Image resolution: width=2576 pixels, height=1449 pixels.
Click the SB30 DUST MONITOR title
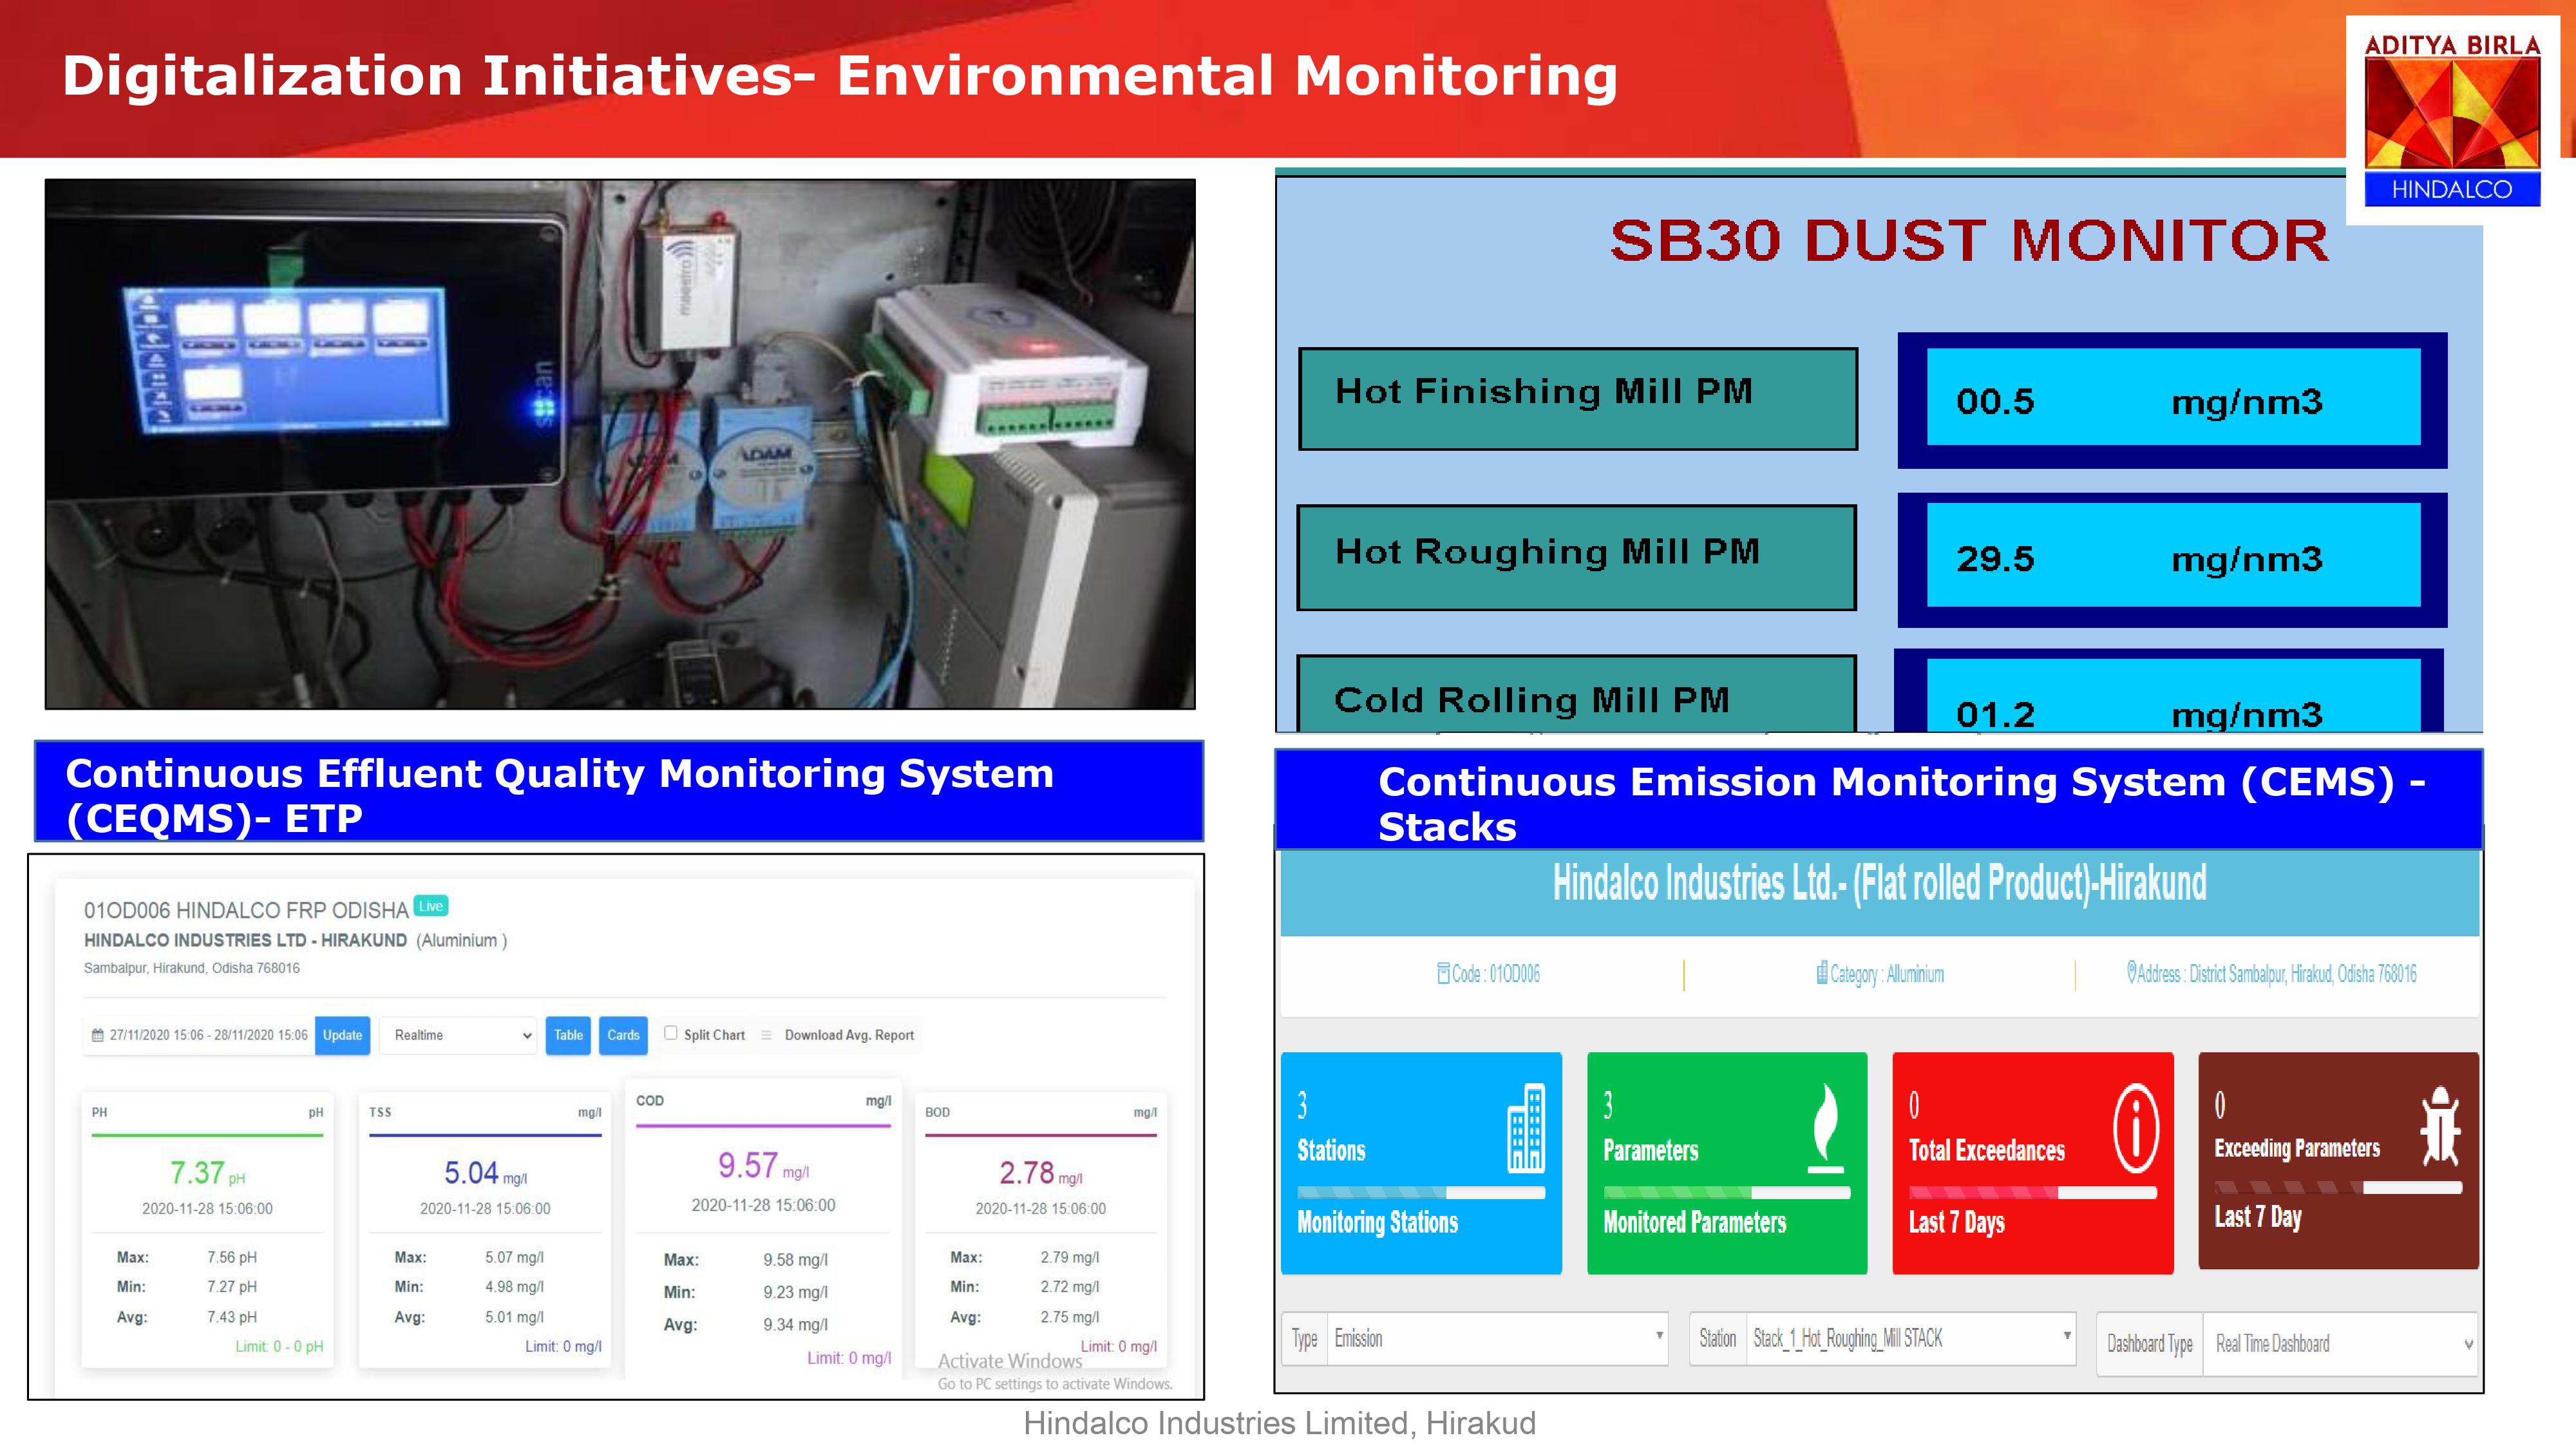[1969, 241]
